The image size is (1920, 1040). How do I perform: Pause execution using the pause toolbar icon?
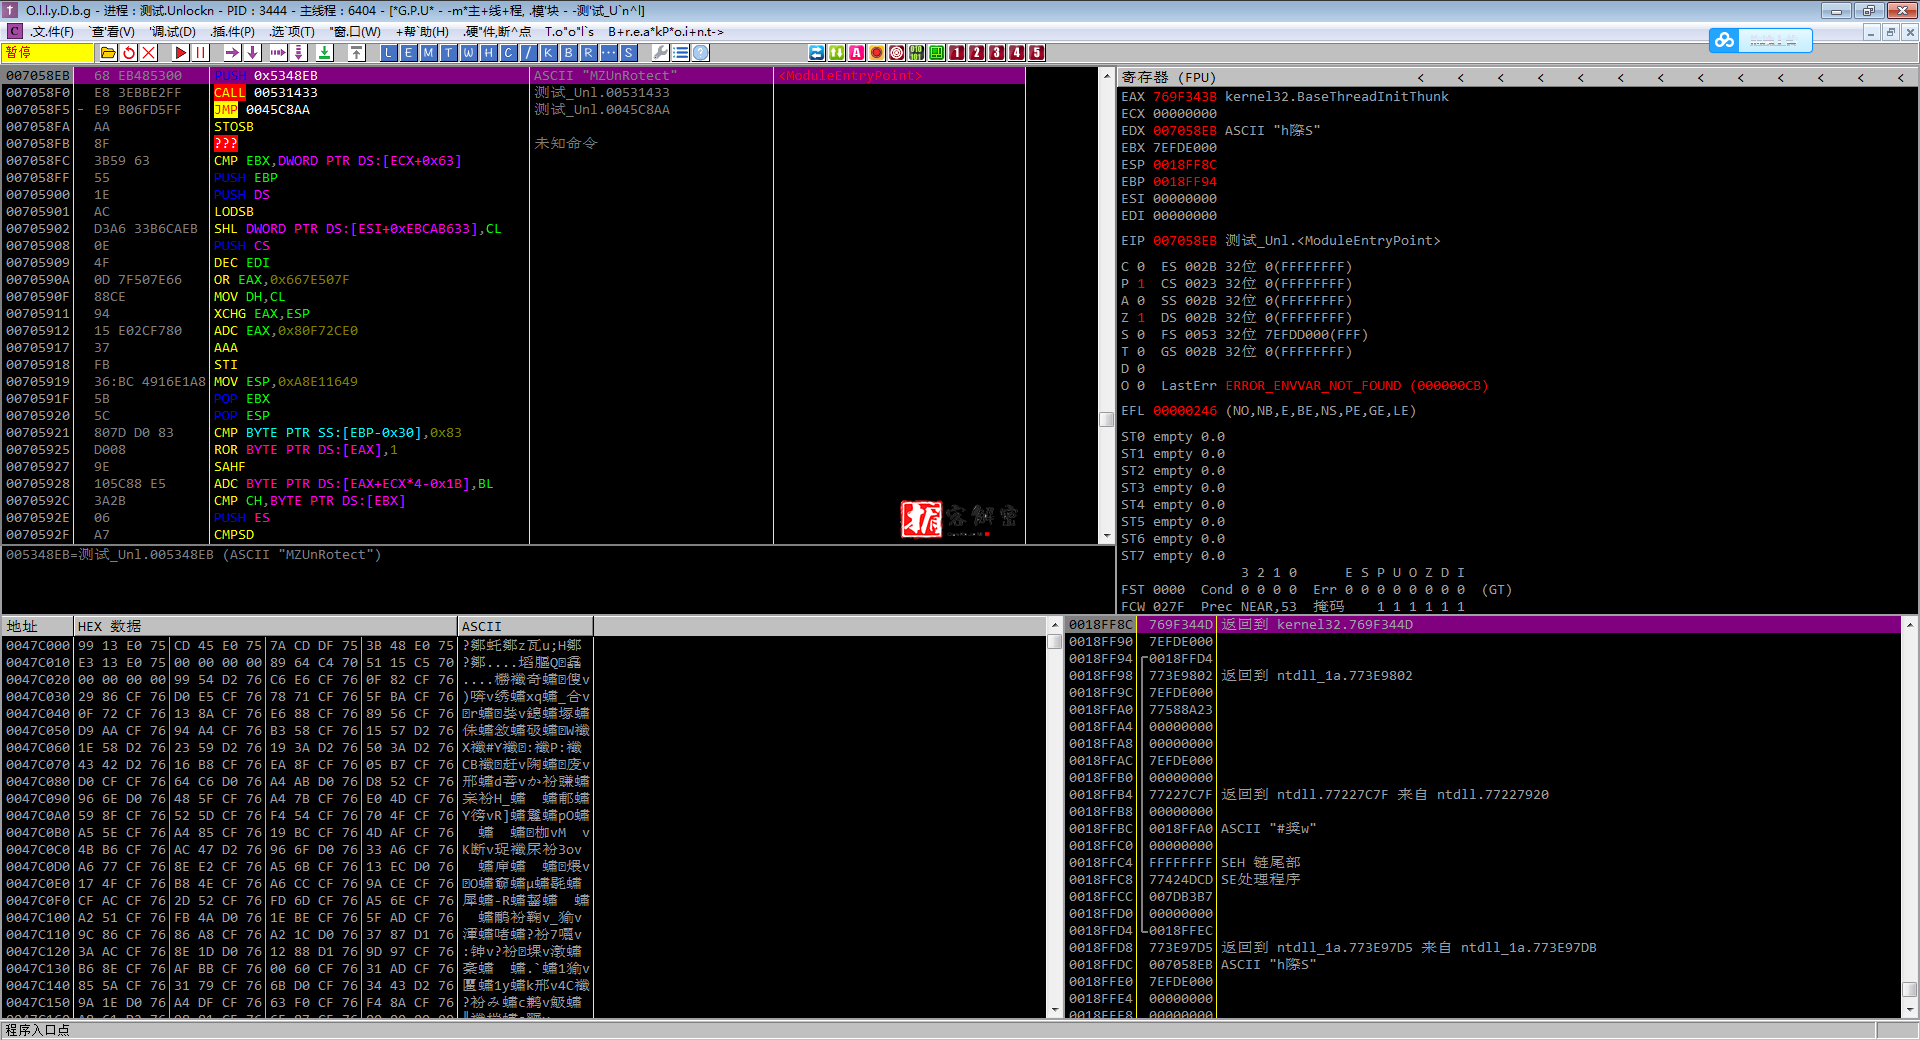click(201, 53)
